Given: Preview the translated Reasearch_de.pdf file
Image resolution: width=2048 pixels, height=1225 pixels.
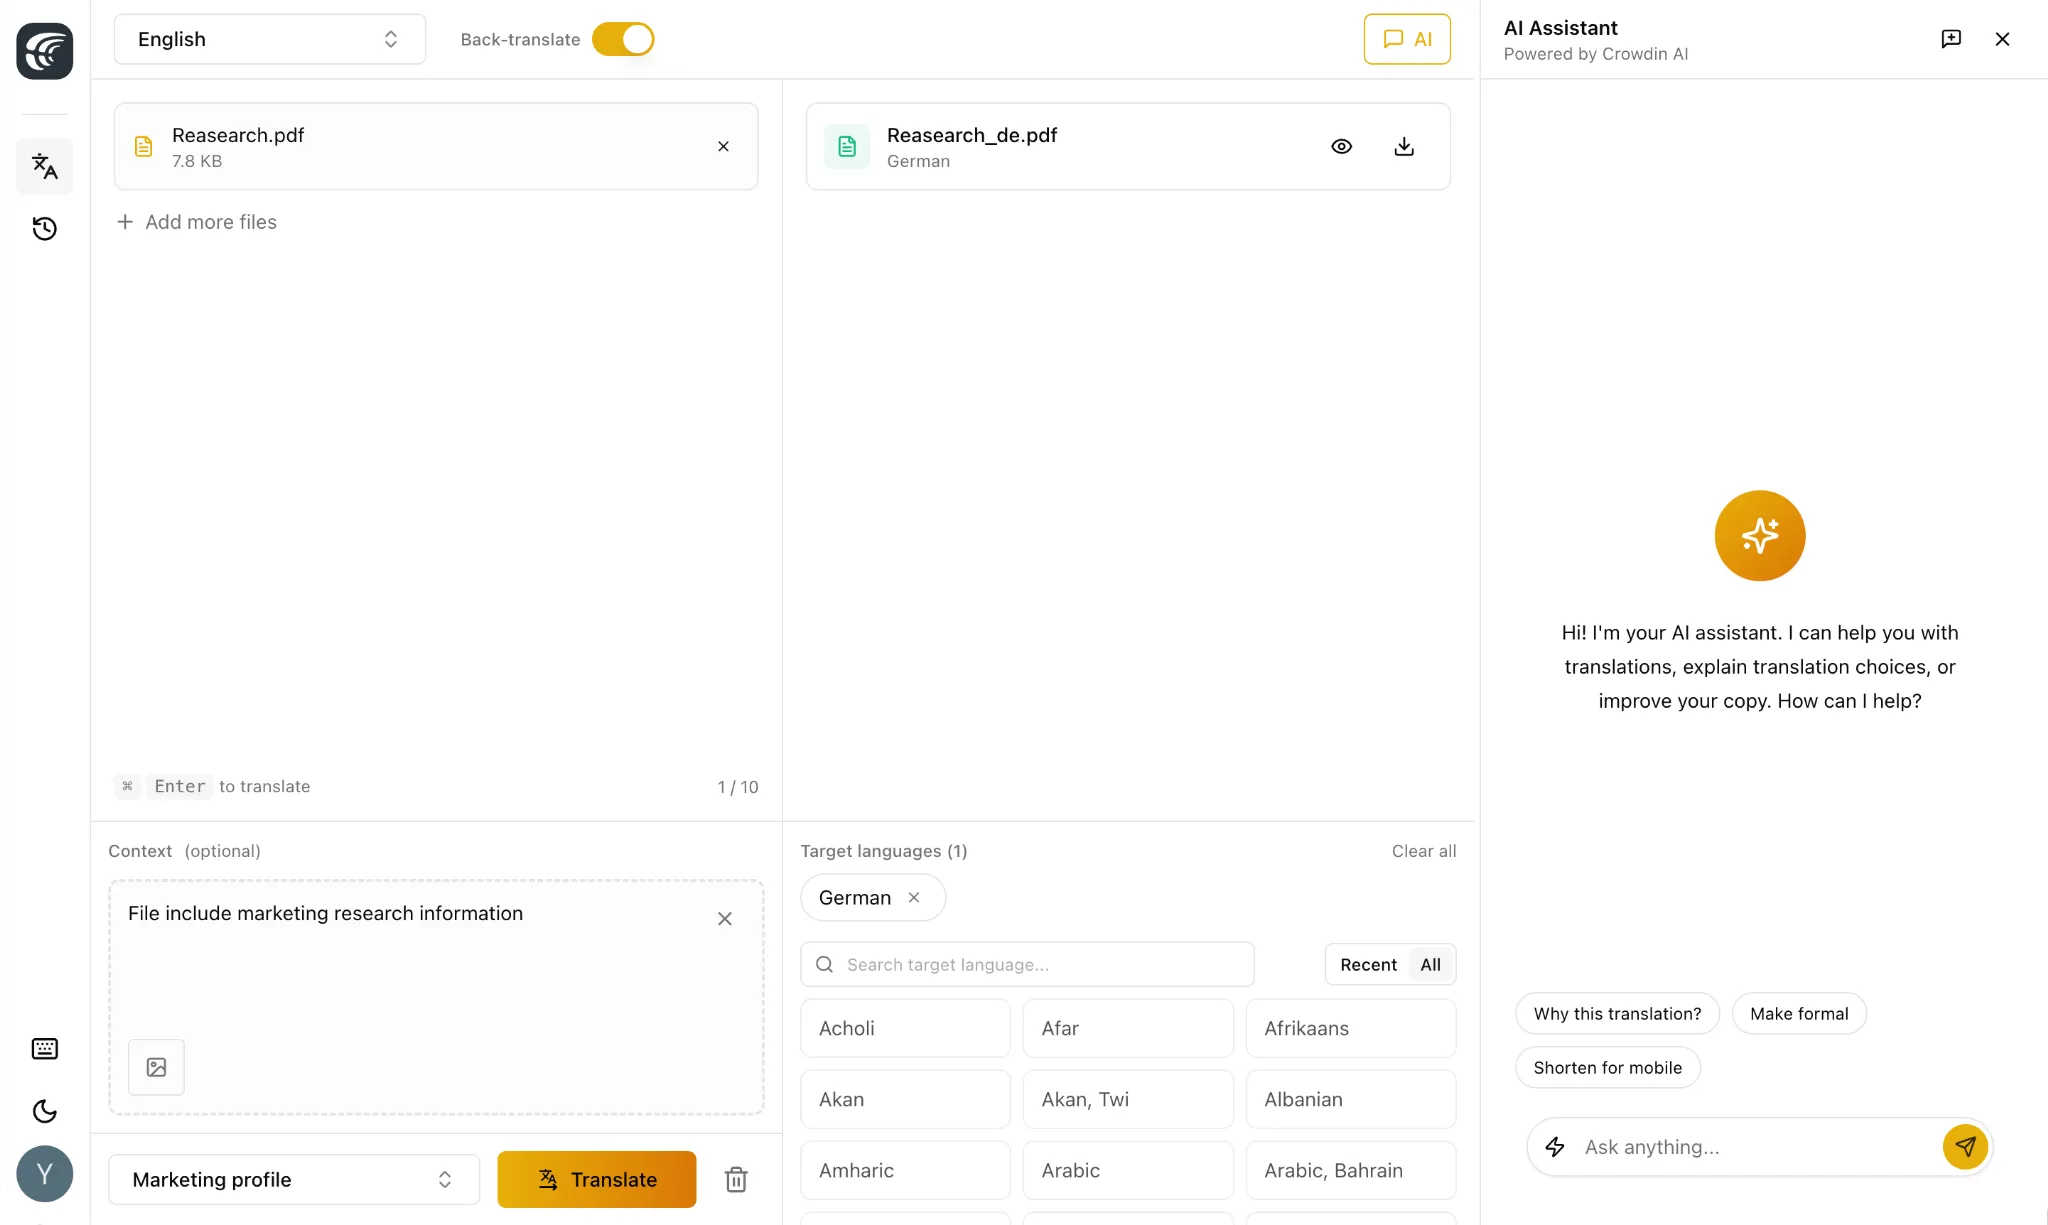Looking at the screenshot, I should [1341, 146].
